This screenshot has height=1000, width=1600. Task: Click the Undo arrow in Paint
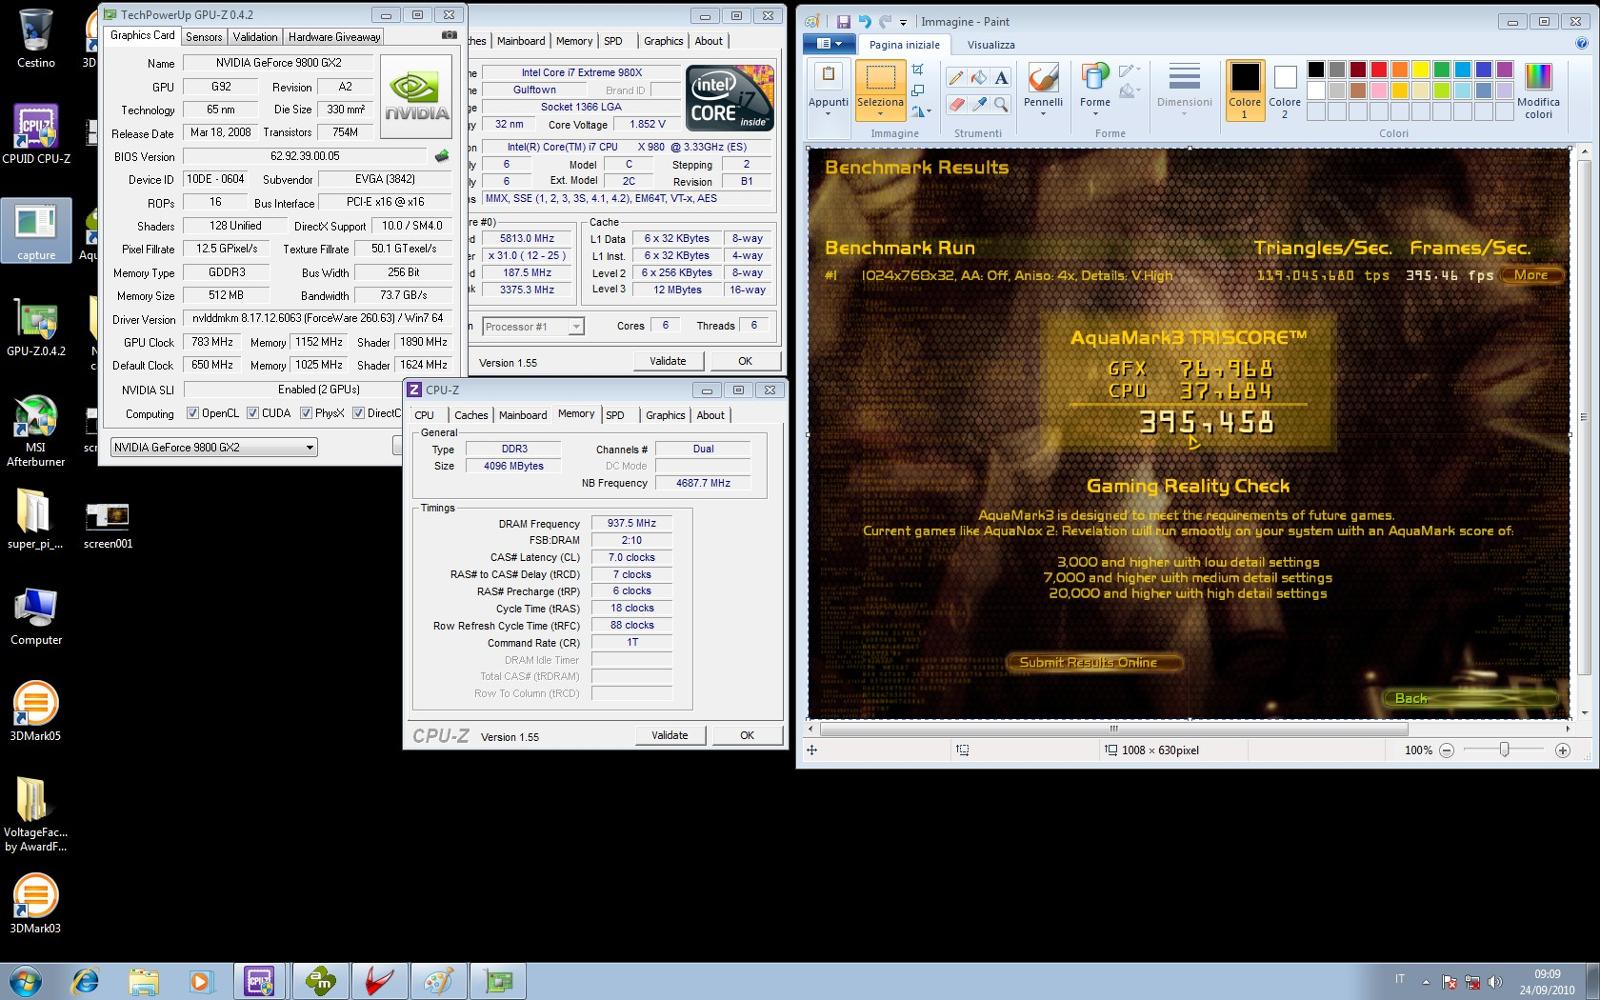(x=864, y=22)
